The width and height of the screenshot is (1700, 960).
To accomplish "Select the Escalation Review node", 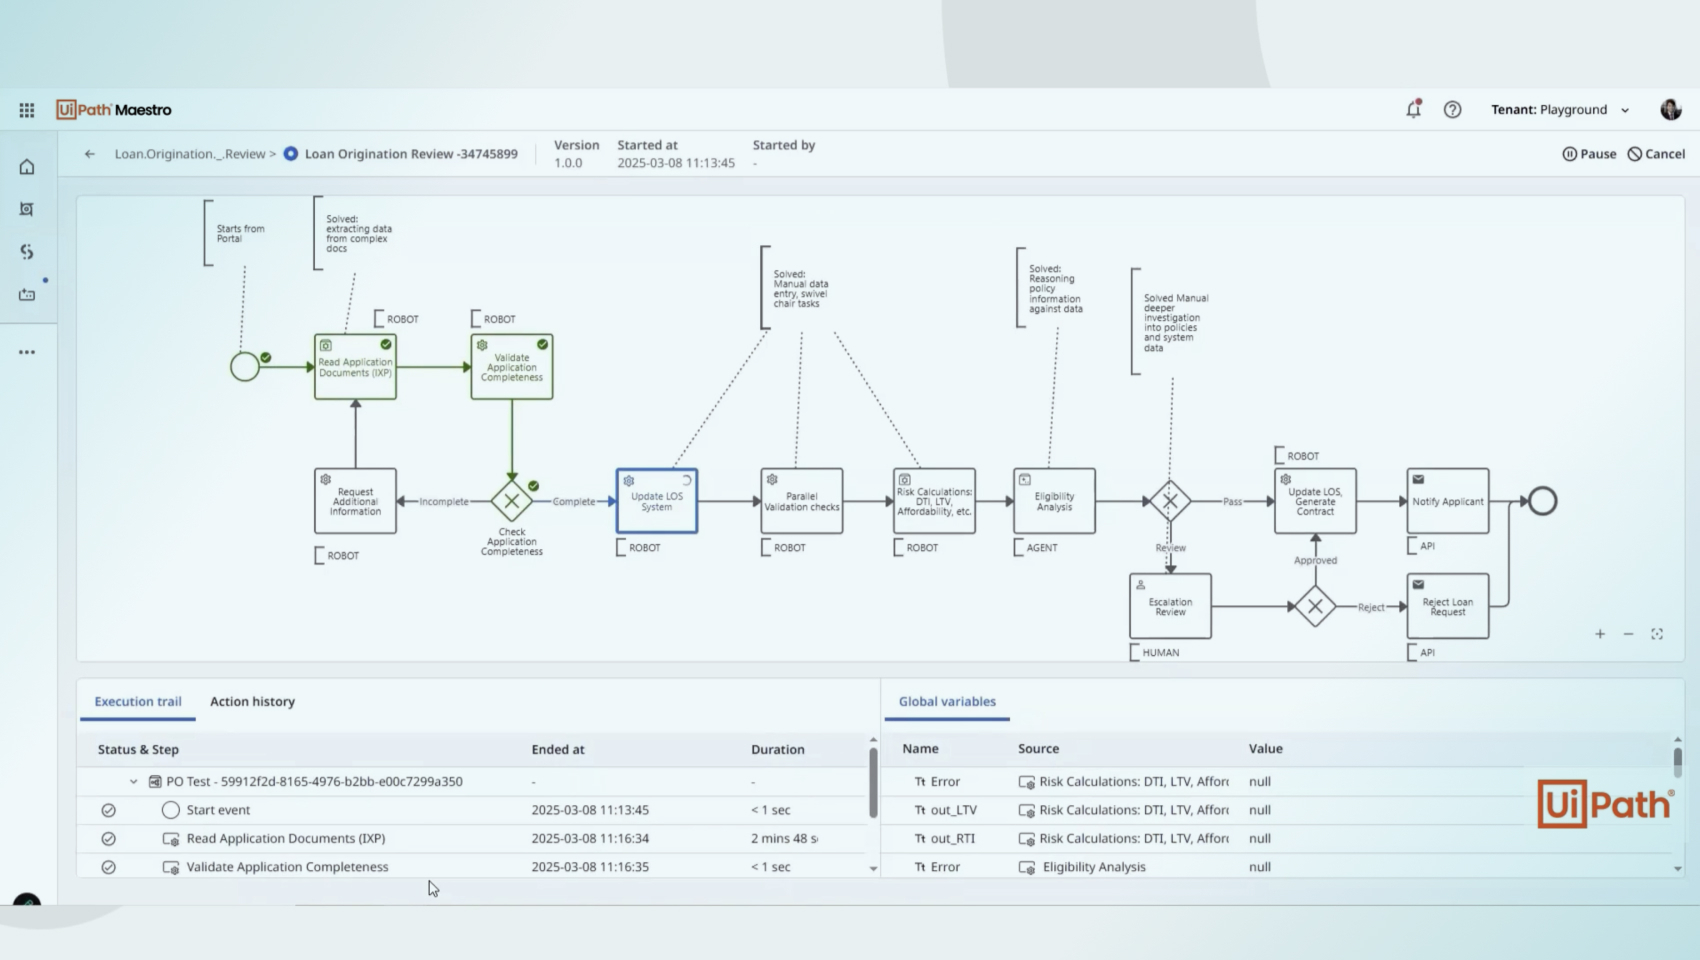I will coord(1170,606).
